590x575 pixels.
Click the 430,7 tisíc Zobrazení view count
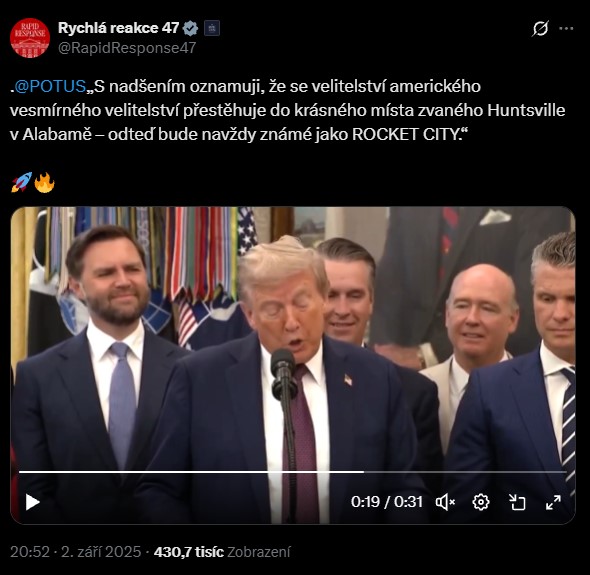point(222,552)
